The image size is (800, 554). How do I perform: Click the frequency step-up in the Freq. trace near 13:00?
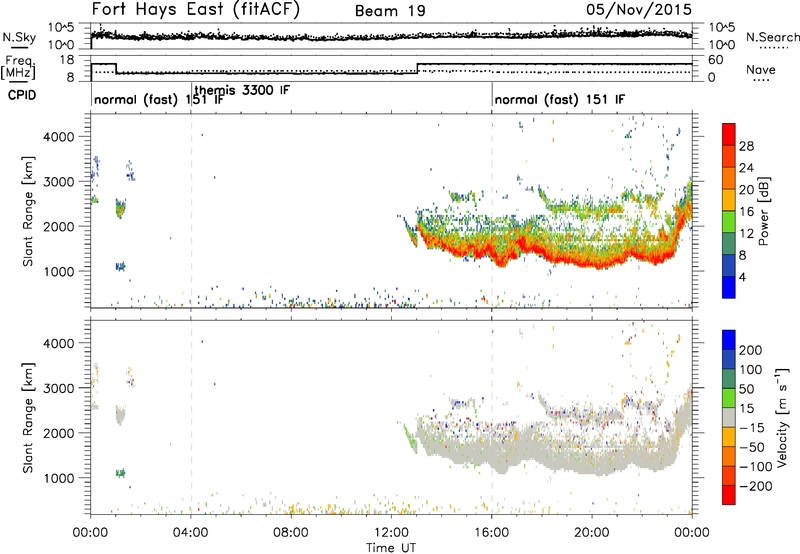pyautogui.click(x=417, y=68)
